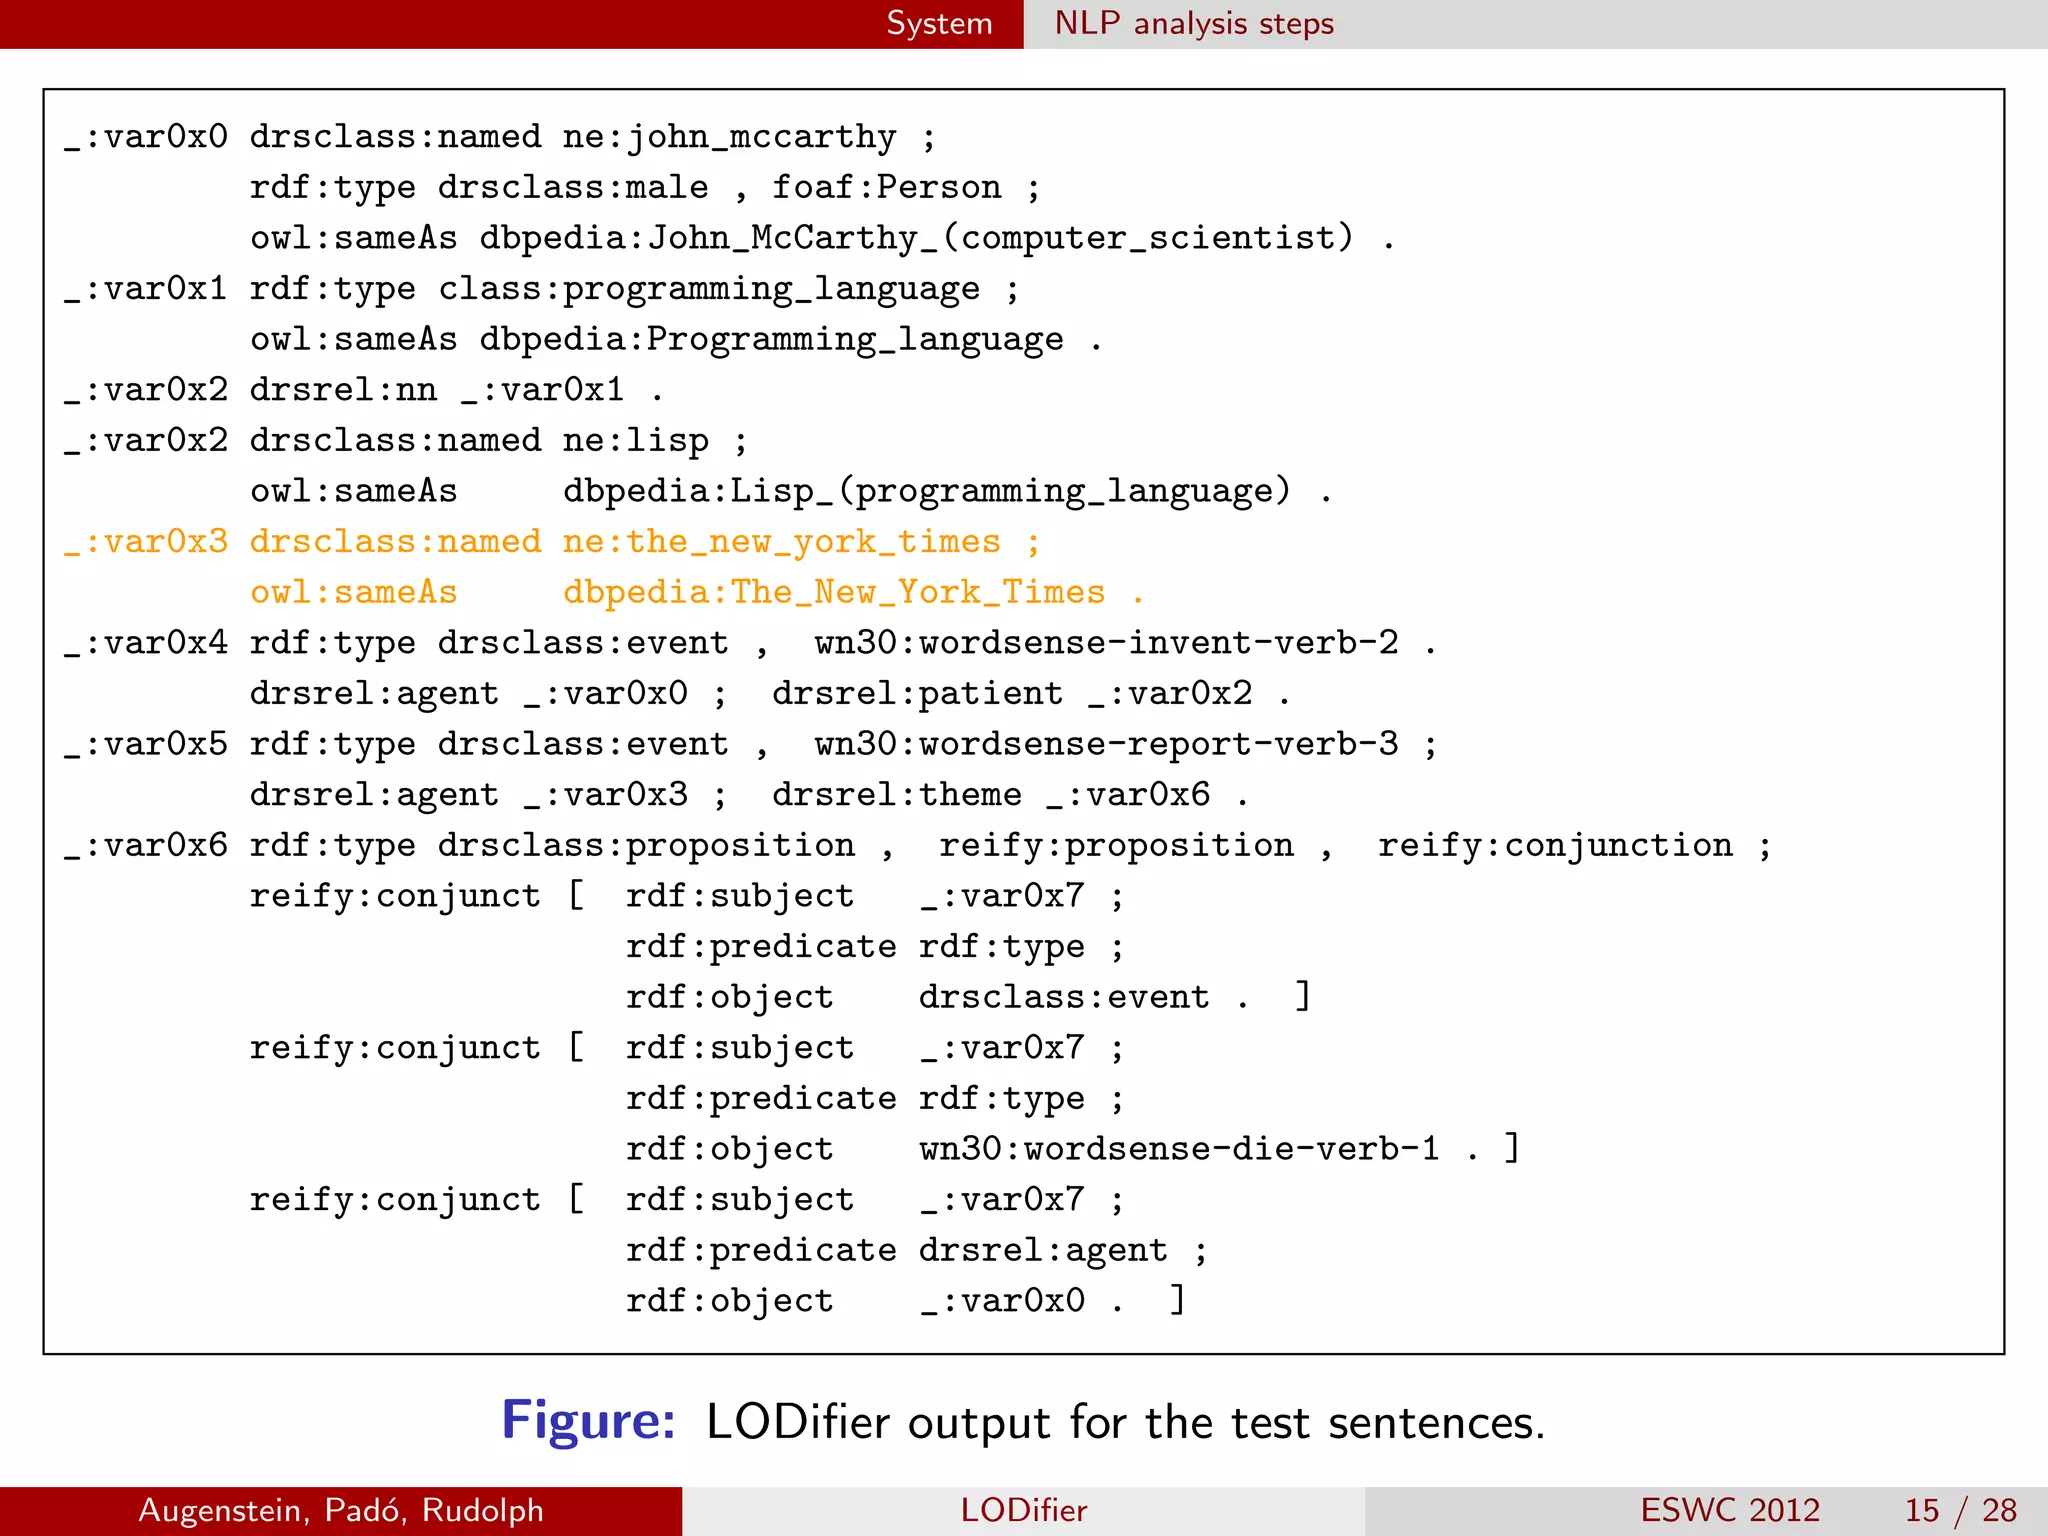The width and height of the screenshot is (2048, 1536).
Task: Select drsrel:nn on the var0x2 line
Action: [x=343, y=389]
